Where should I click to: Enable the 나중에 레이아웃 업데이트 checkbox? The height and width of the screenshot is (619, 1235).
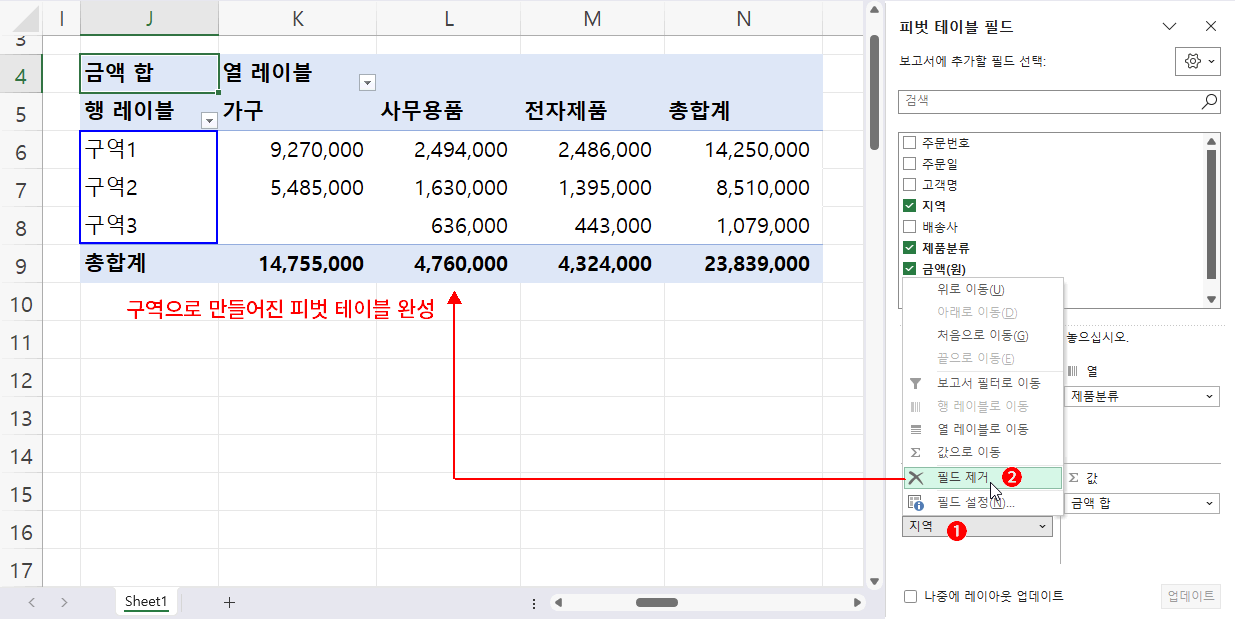point(911,594)
